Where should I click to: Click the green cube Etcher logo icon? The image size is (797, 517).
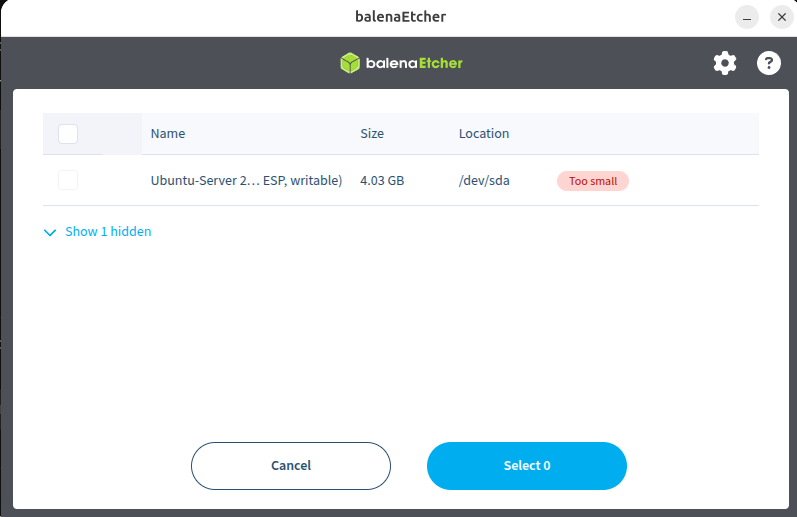click(350, 63)
